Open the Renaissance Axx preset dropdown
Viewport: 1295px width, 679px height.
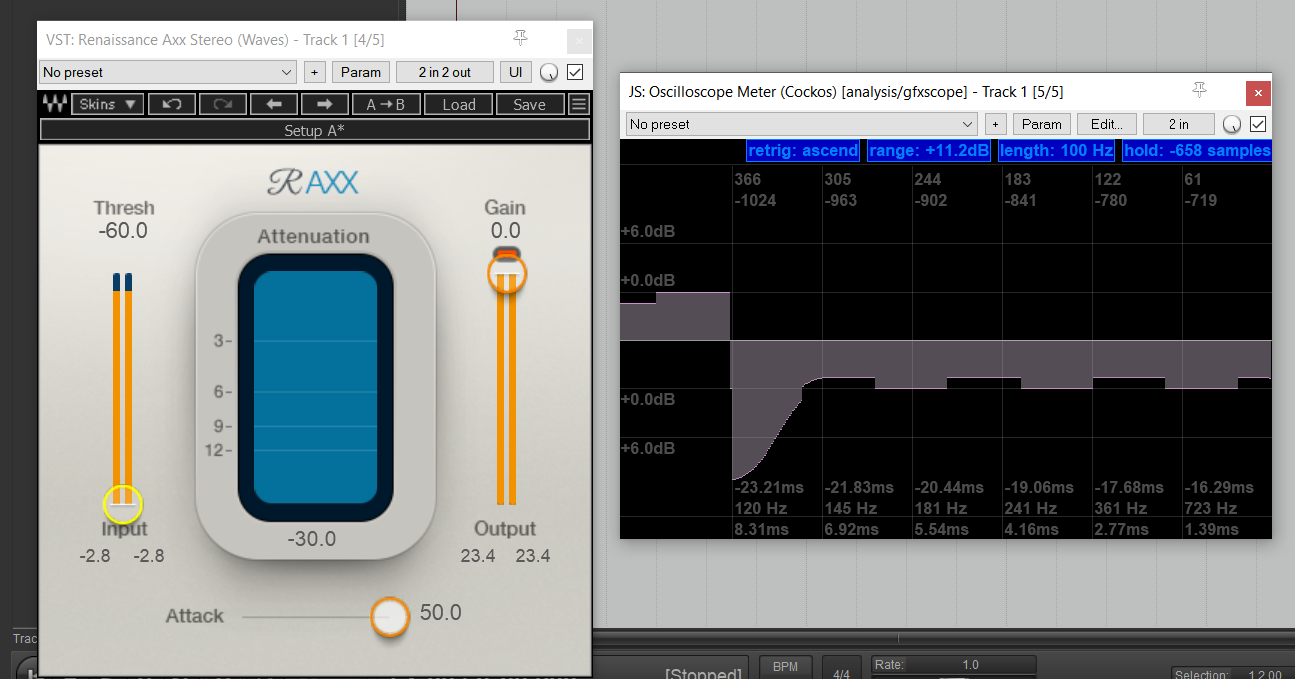(x=168, y=72)
